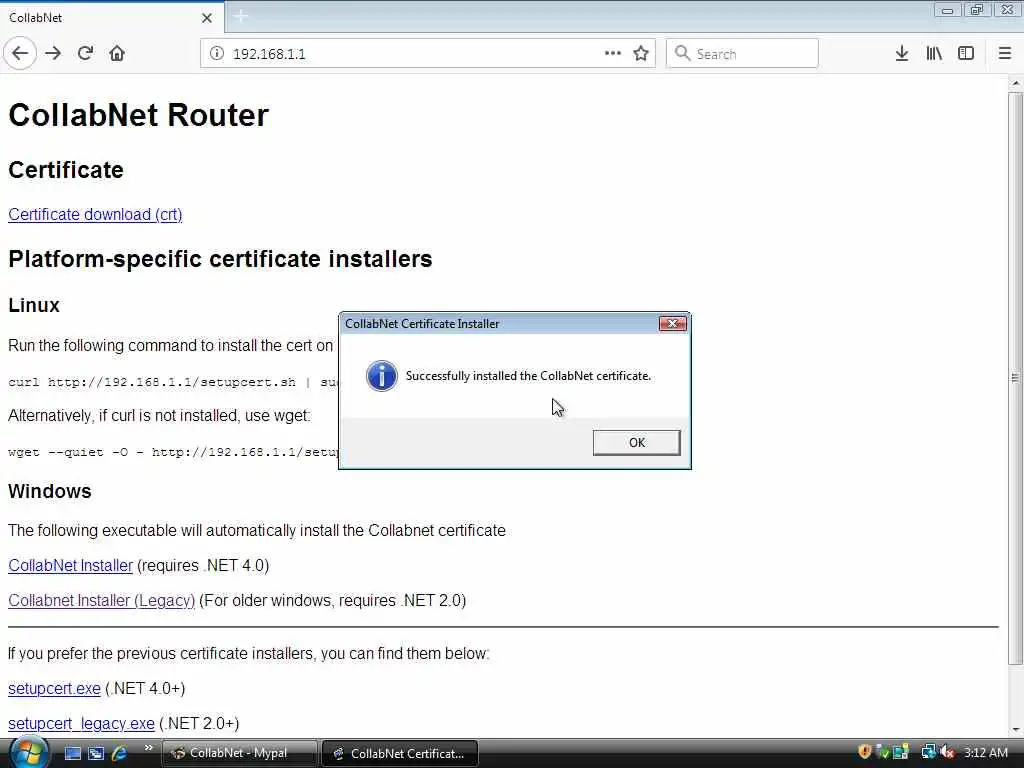Click the 3:12 AM clock
This screenshot has width=1024, height=768.
pyautogui.click(x=985, y=752)
